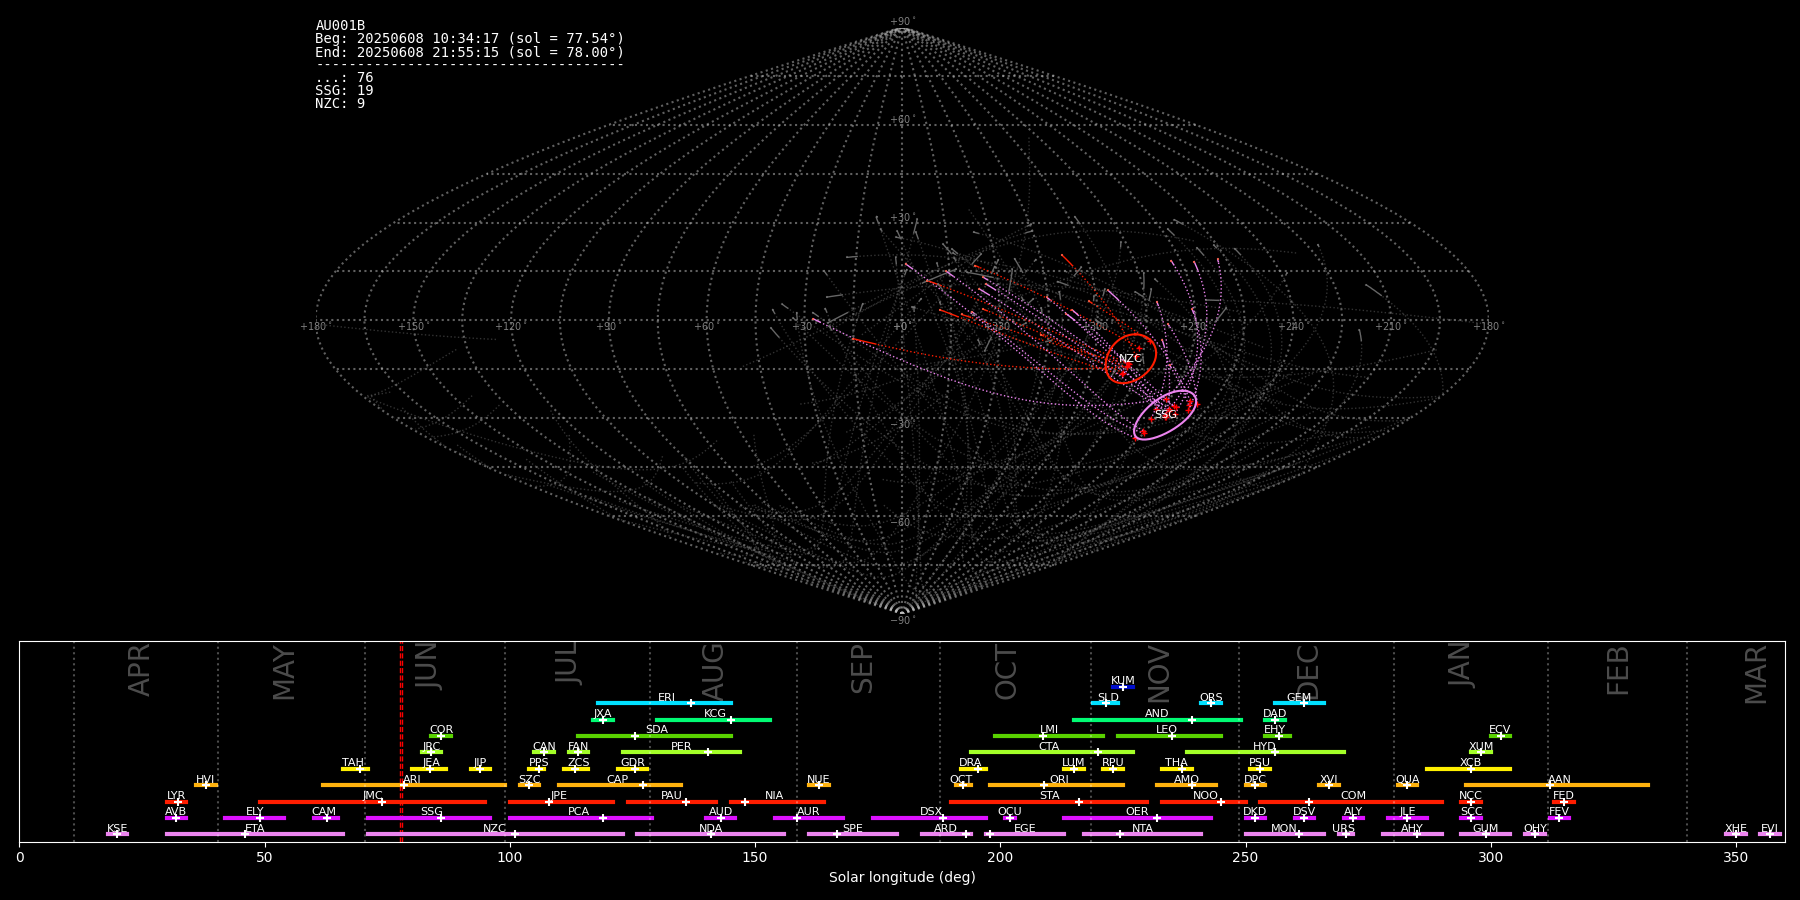This screenshot has width=1800, height=900.
Task: Click the TAH shower label in the timeline
Action: 353,763
